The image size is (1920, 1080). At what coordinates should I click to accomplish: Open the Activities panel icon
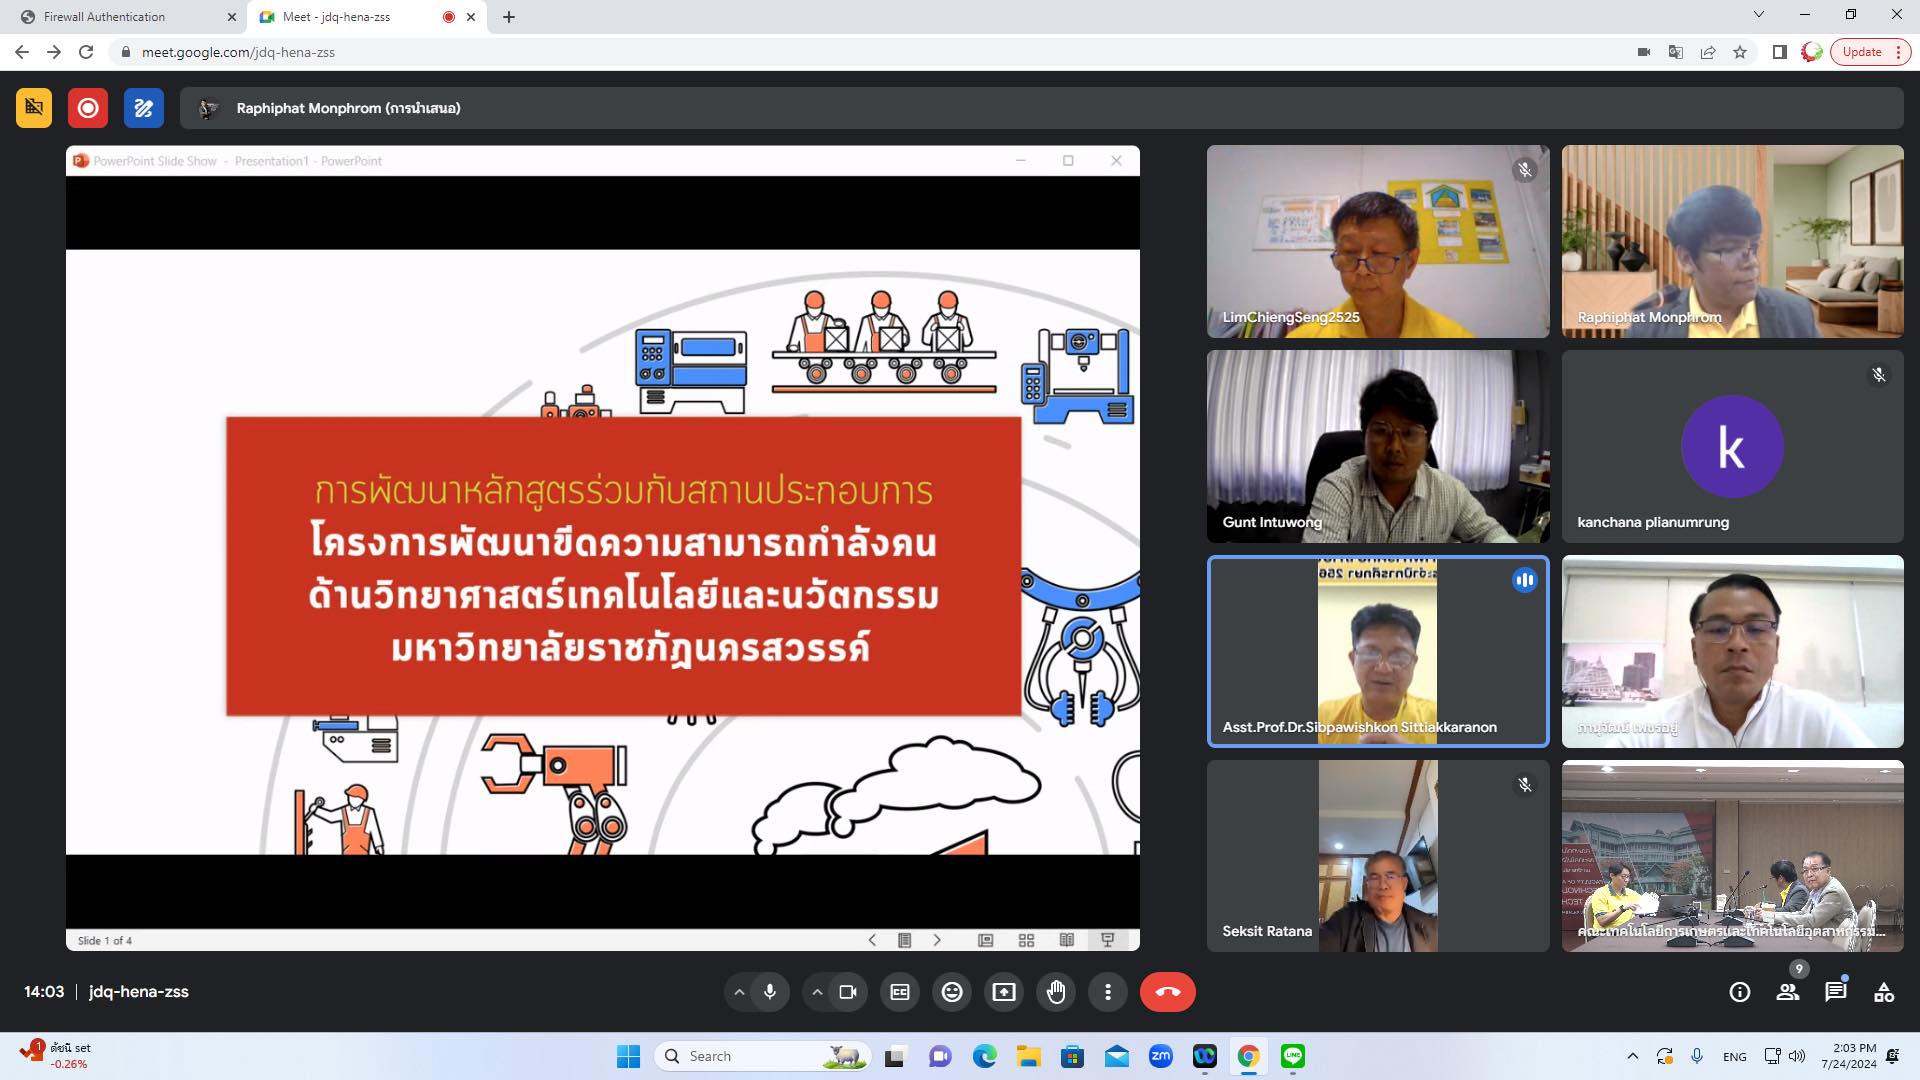coord(1884,992)
